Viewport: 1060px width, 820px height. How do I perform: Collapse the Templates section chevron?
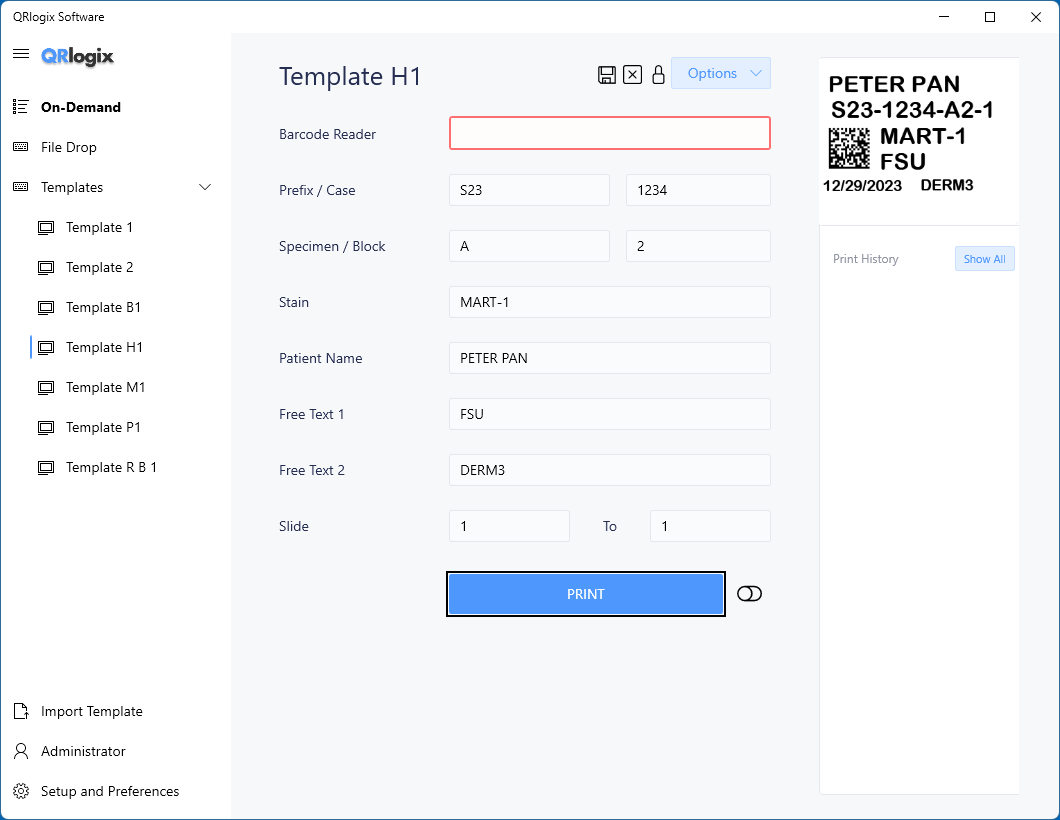click(x=205, y=187)
